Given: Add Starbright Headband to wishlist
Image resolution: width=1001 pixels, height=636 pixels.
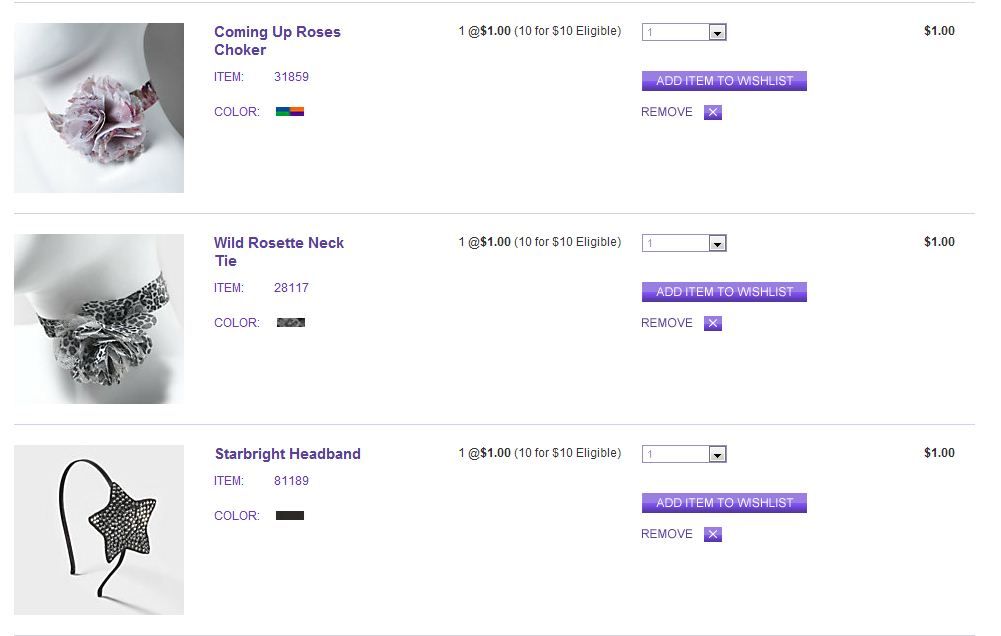Looking at the screenshot, I should 724,503.
